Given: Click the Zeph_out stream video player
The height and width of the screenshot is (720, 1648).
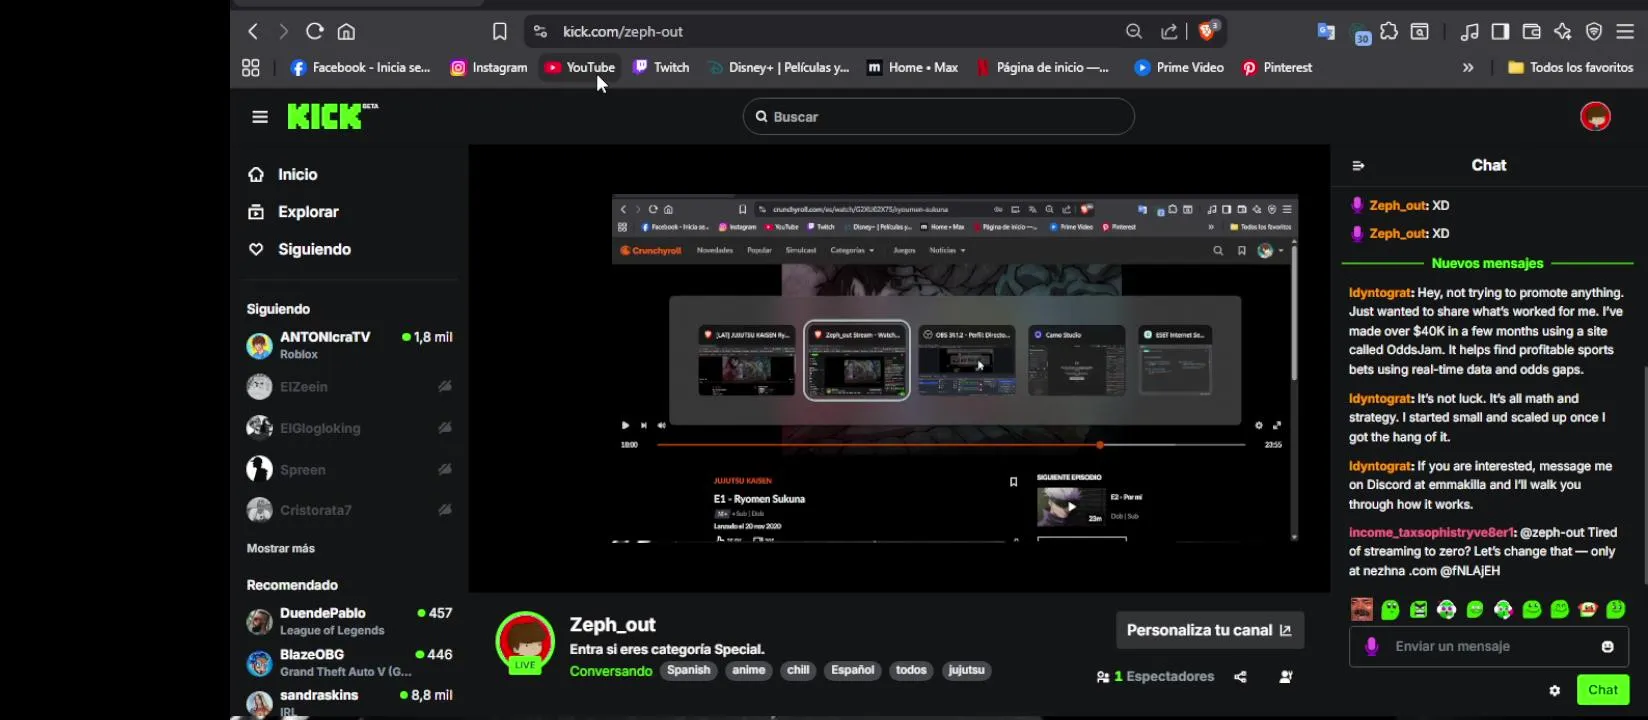Looking at the screenshot, I should point(899,369).
